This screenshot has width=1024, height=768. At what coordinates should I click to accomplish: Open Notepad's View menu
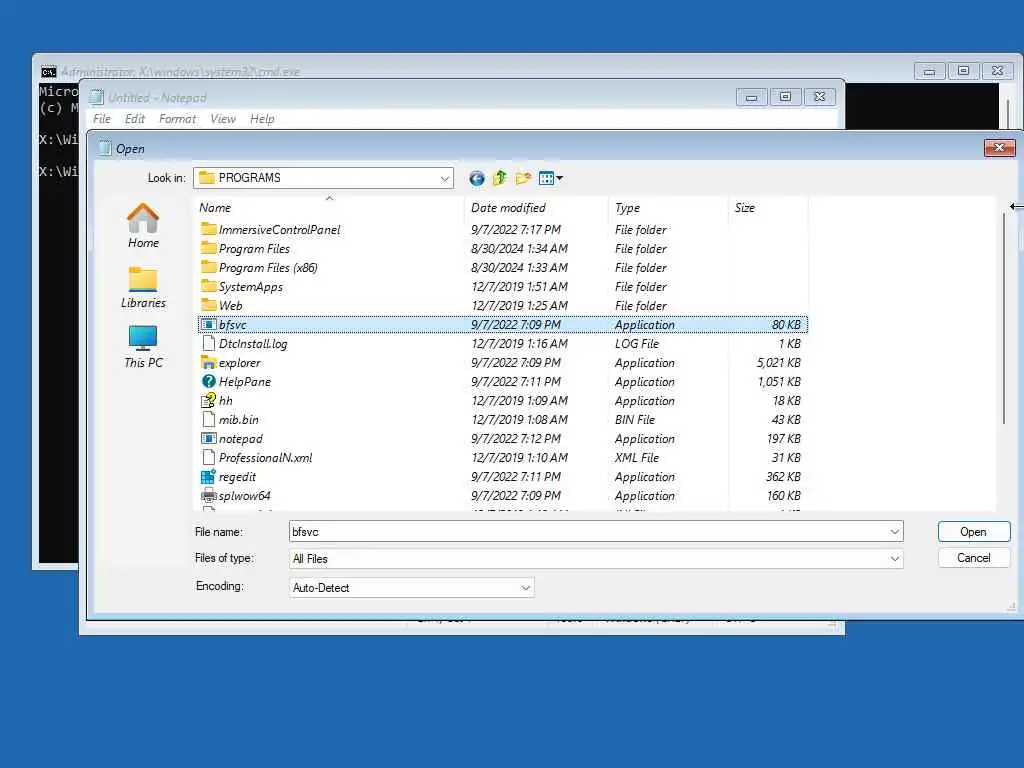(x=223, y=119)
